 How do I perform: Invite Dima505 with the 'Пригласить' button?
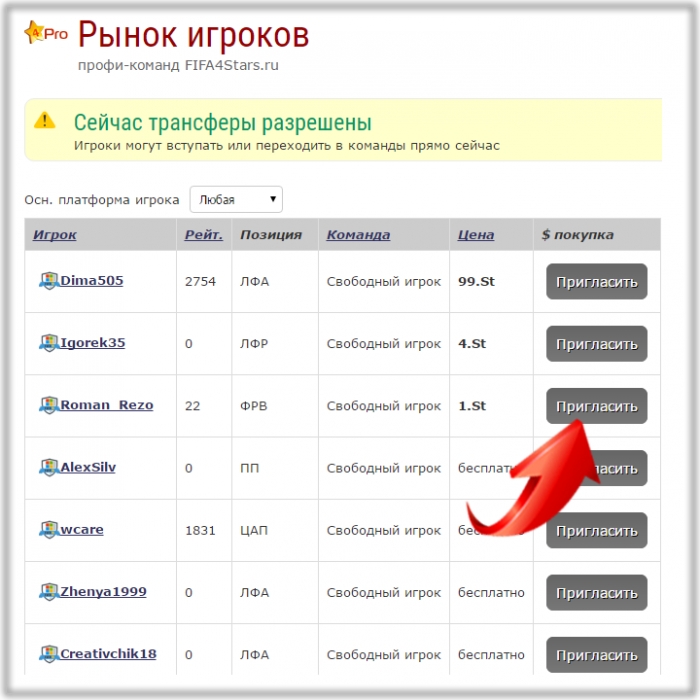(596, 282)
